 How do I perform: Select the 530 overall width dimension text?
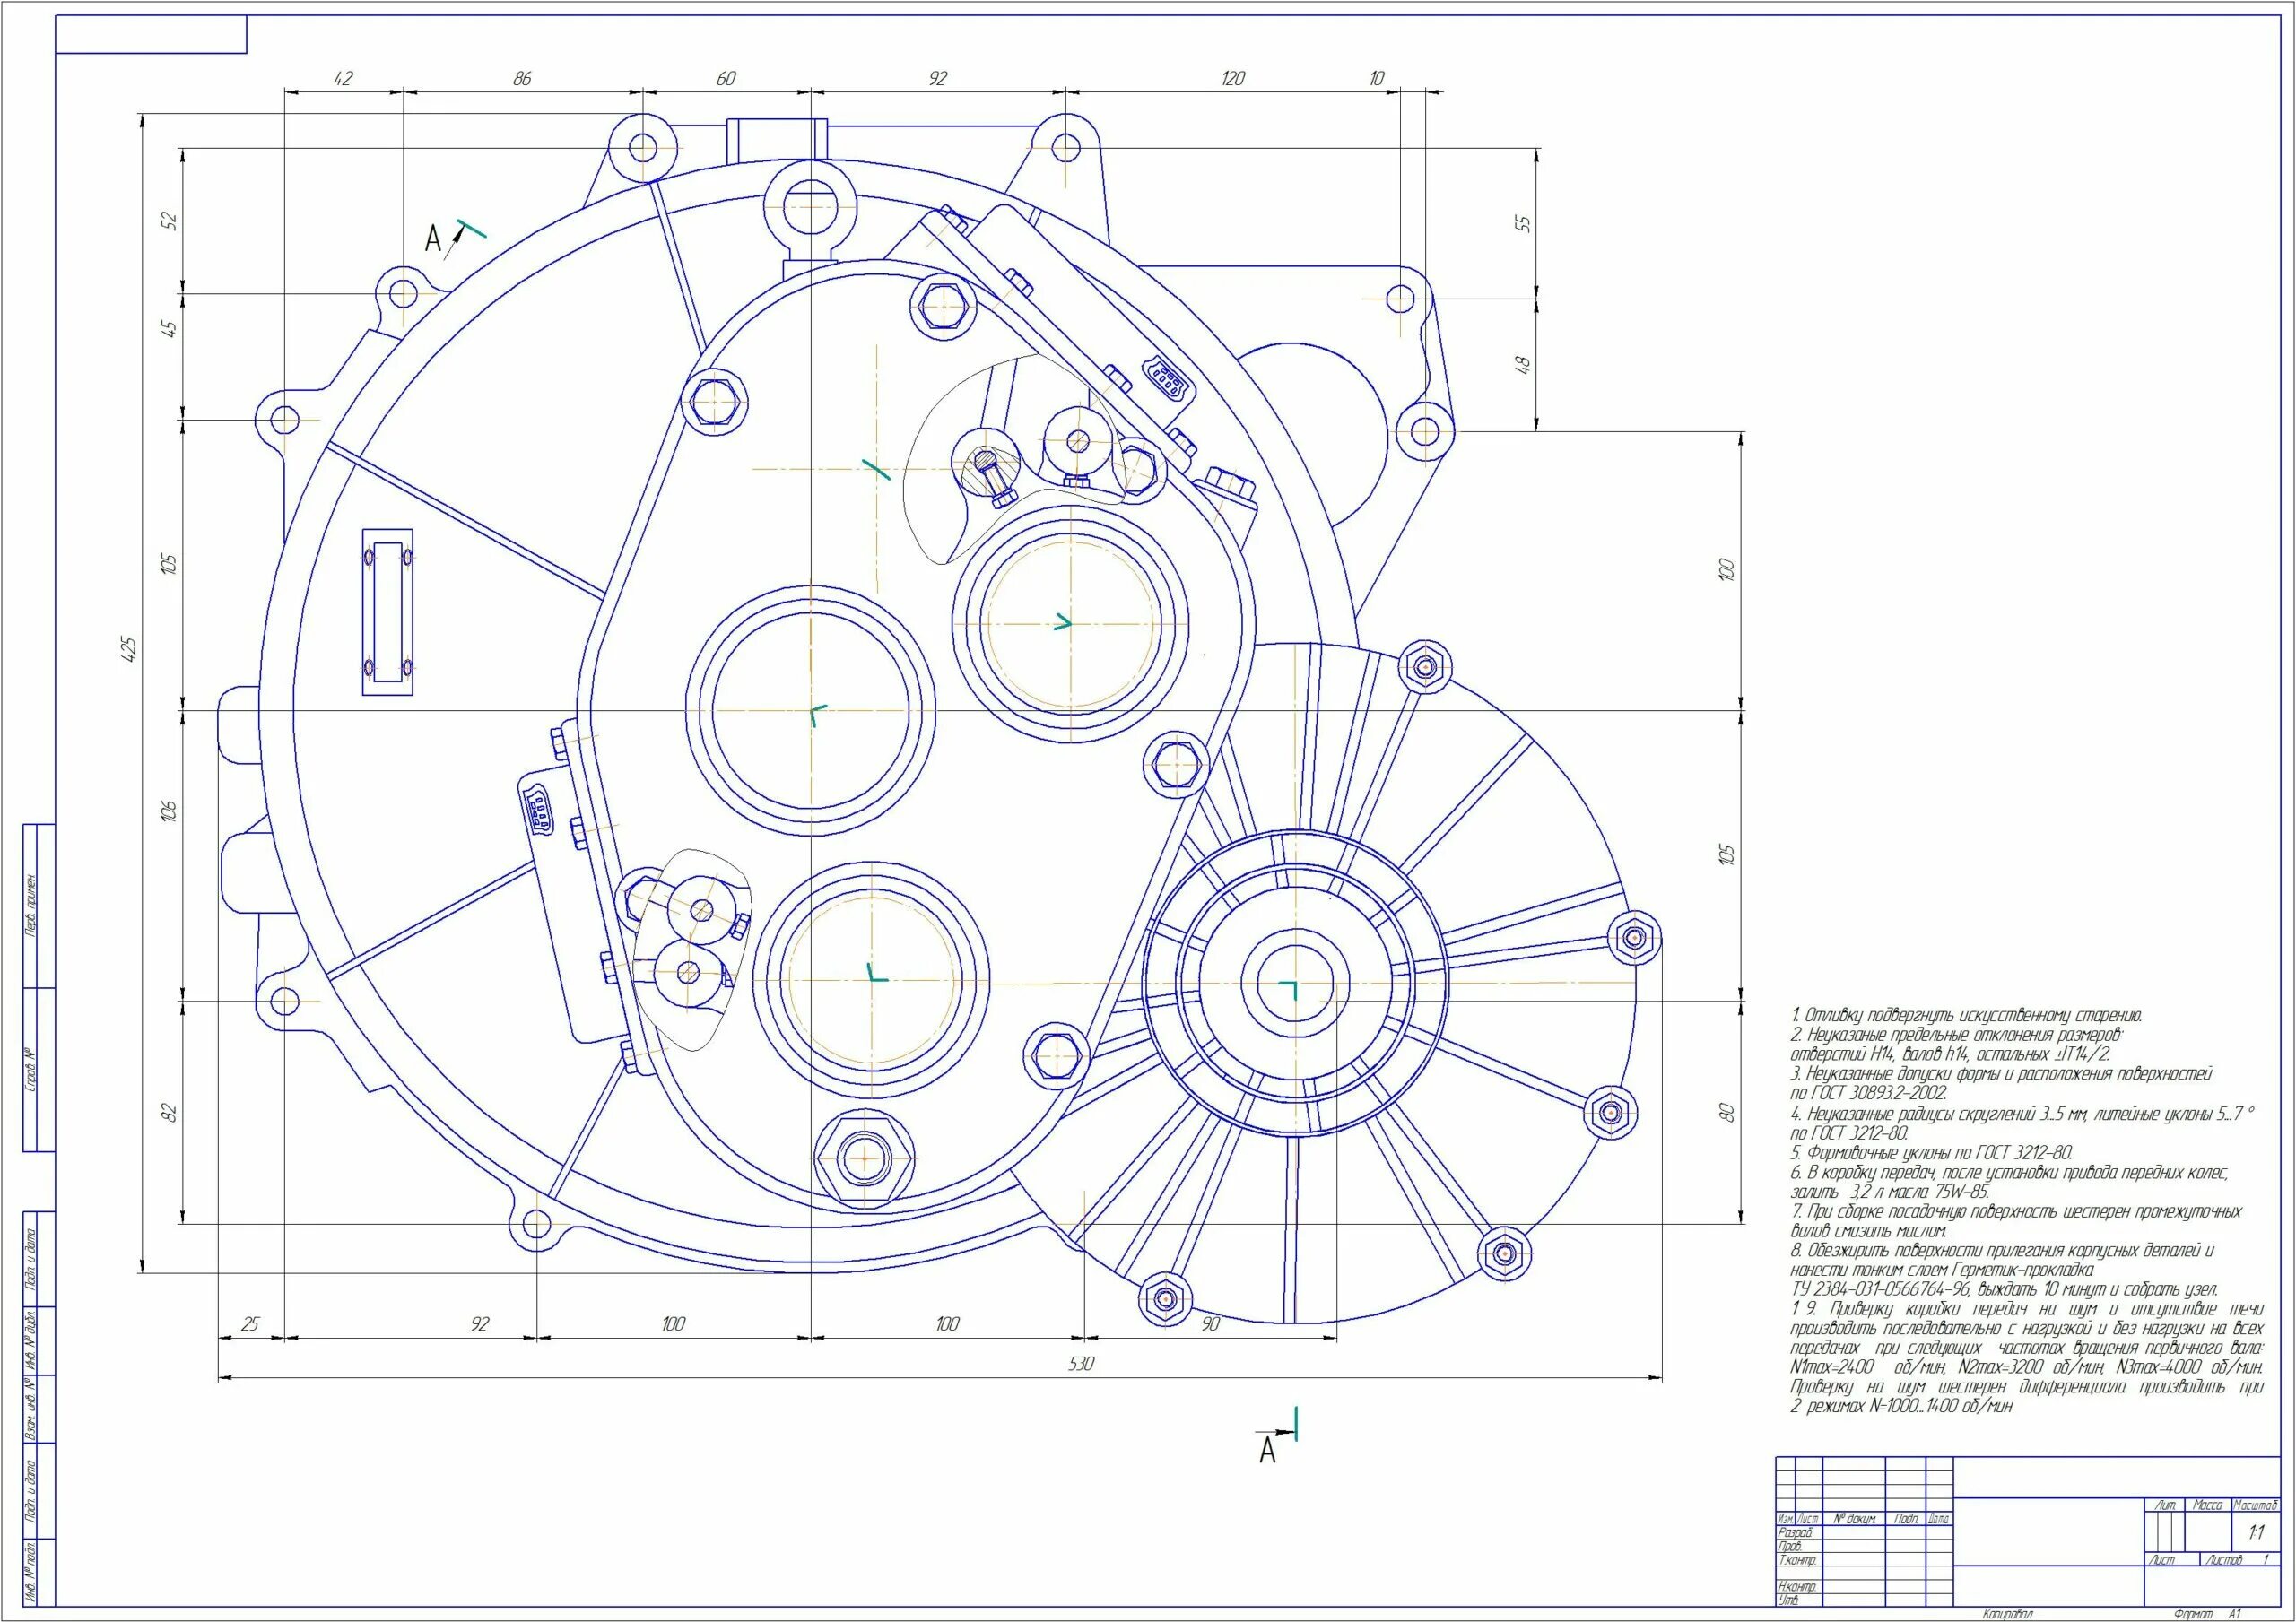pyautogui.click(x=1081, y=1364)
